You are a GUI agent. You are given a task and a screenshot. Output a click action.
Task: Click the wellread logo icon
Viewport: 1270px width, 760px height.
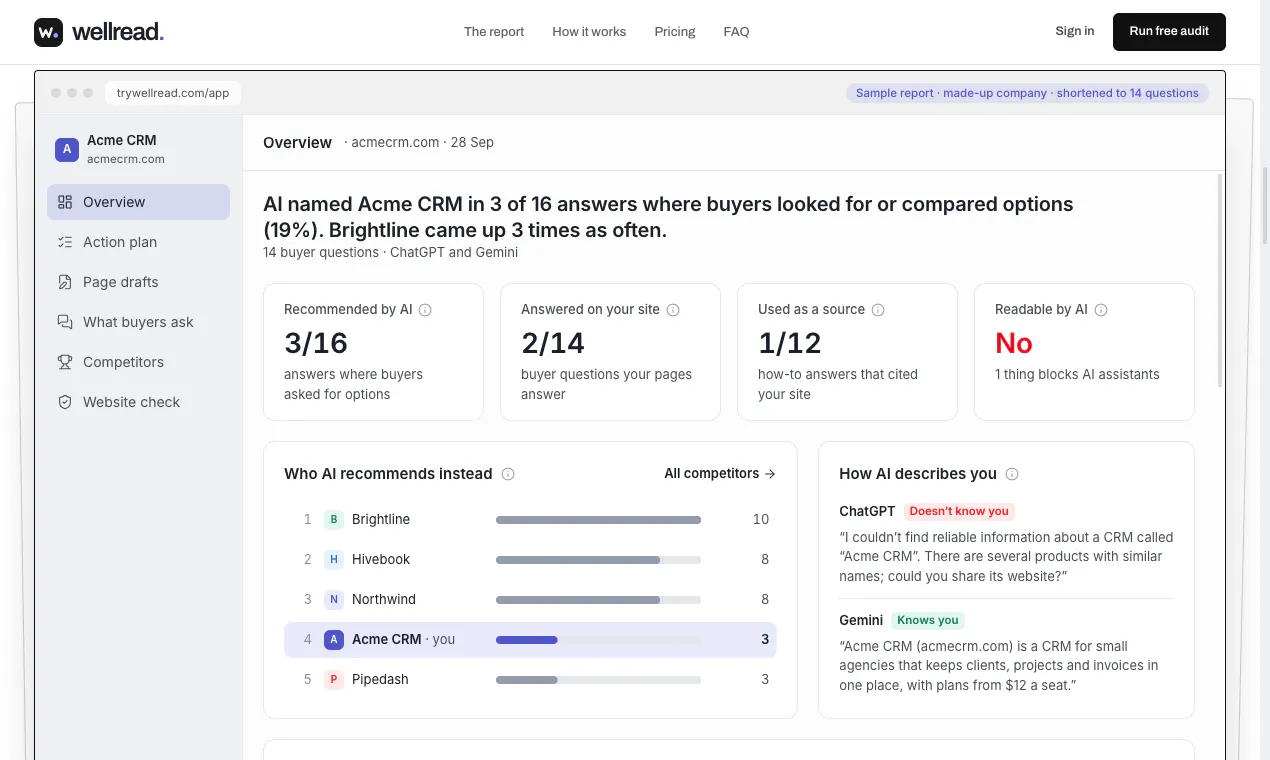(x=48, y=32)
